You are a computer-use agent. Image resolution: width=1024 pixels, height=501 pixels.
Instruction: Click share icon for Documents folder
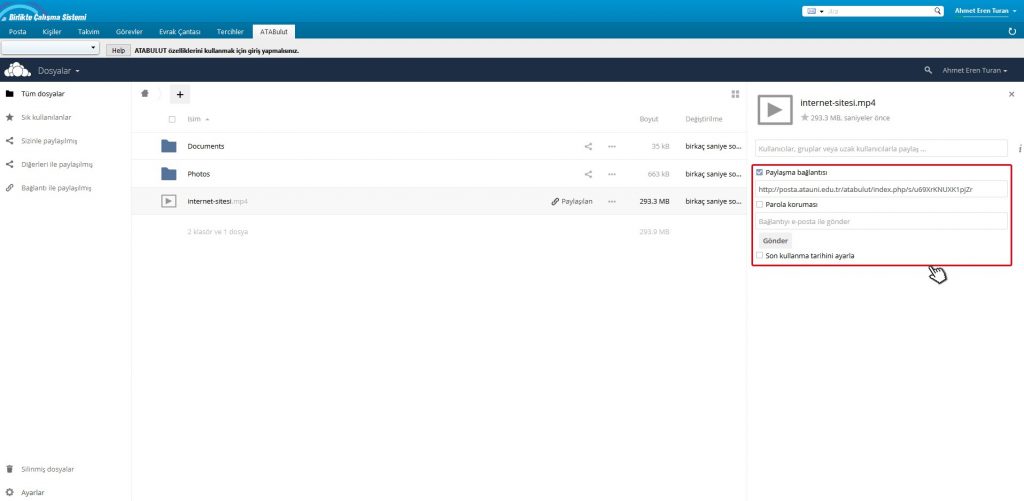tap(588, 146)
